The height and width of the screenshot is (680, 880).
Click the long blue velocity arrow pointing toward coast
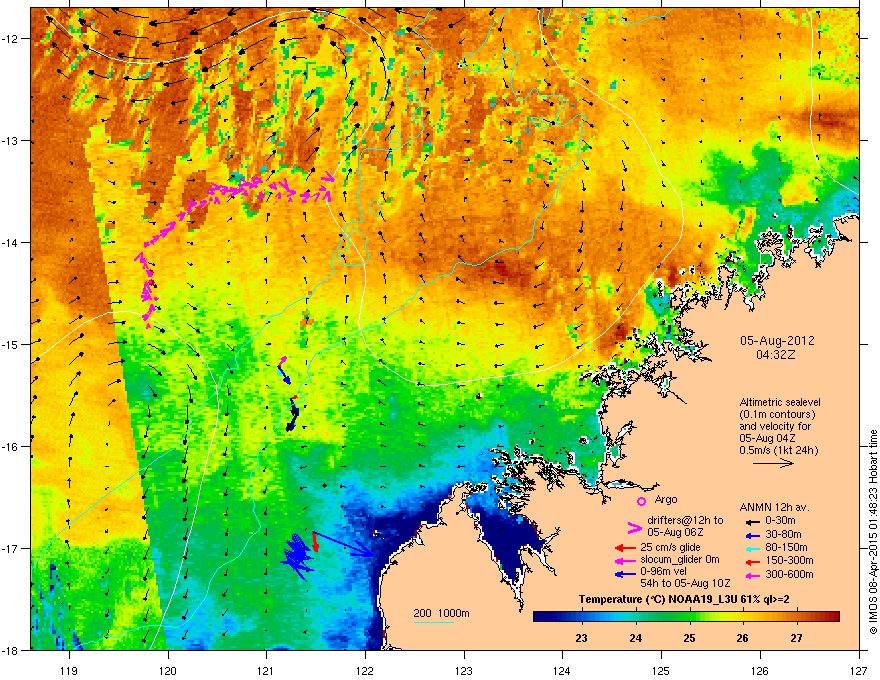(x=343, y=544)
